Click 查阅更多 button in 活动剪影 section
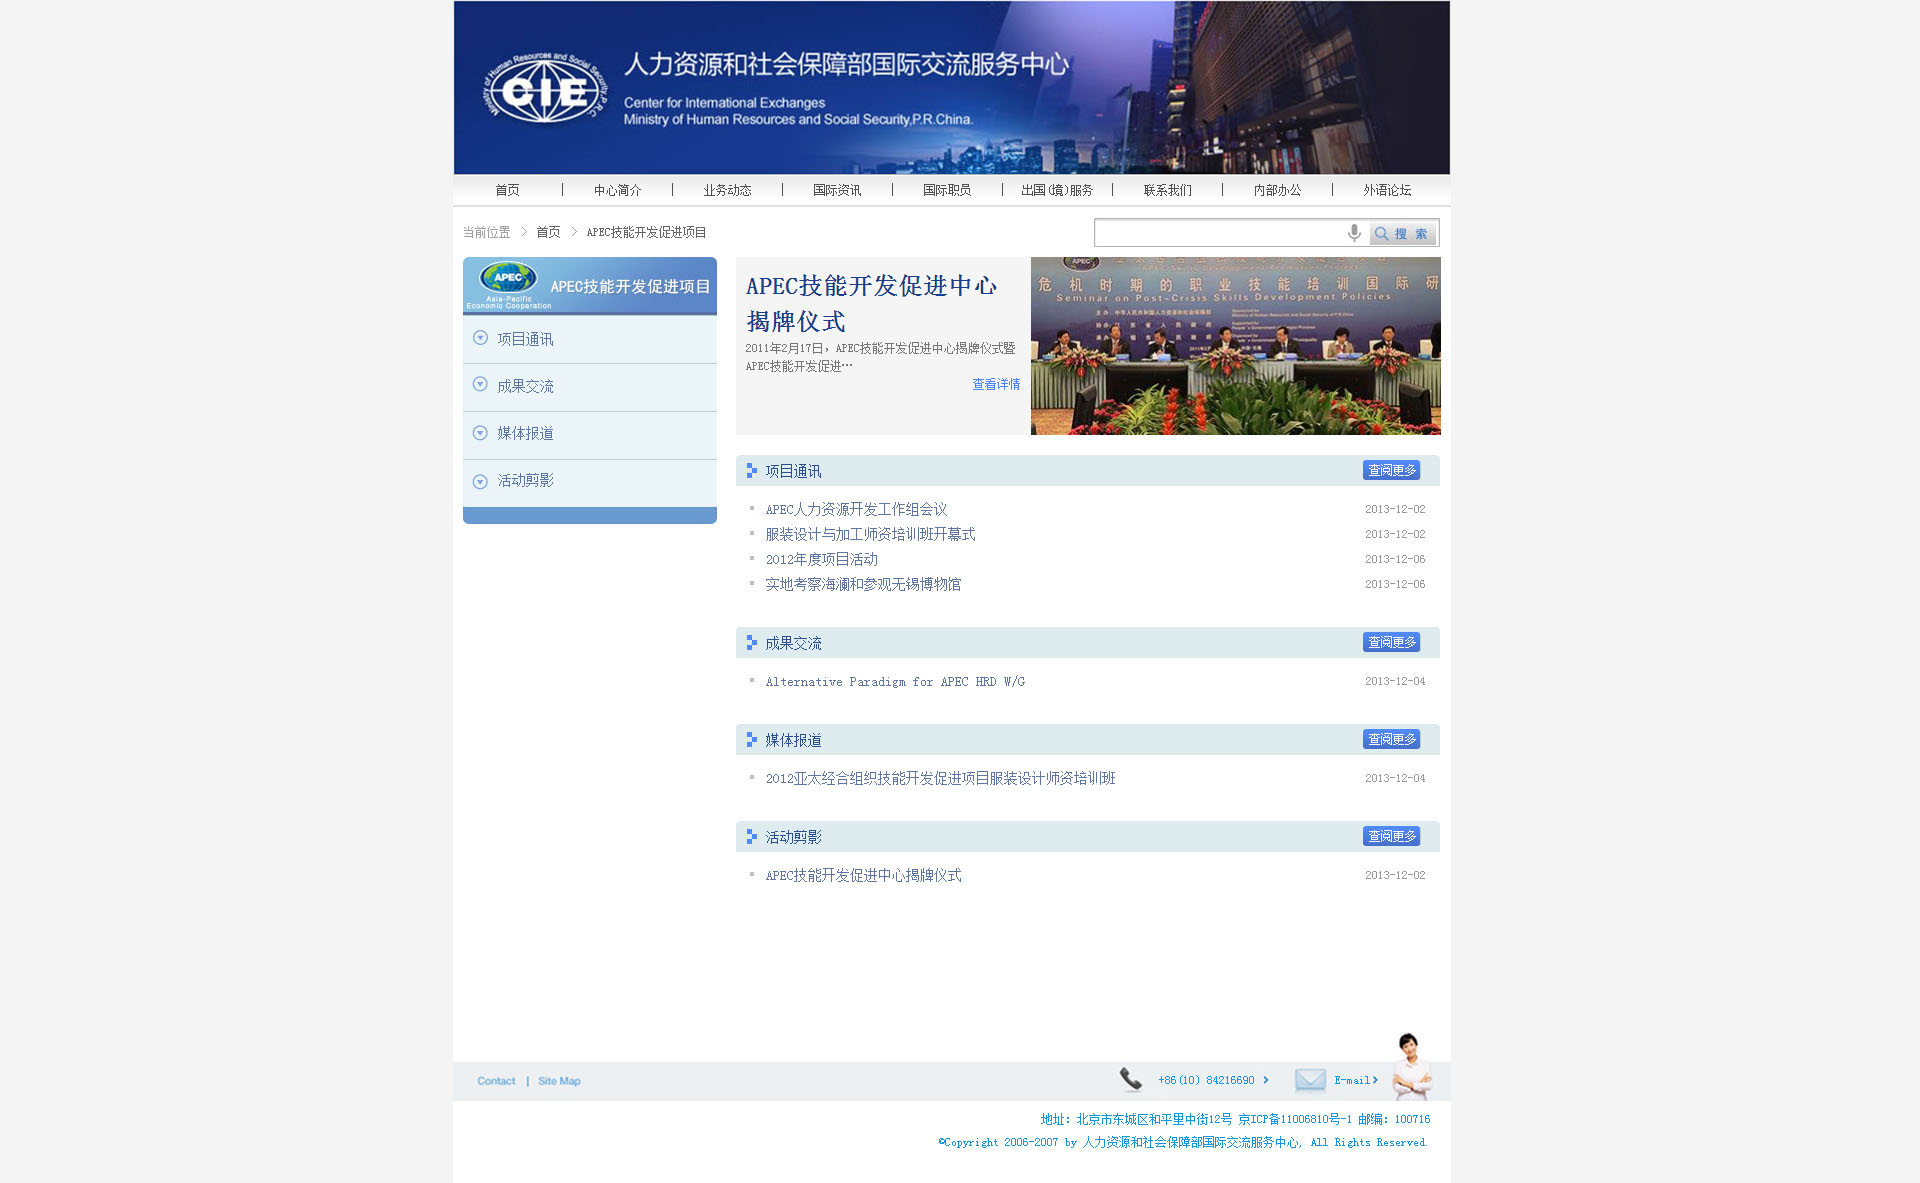This screenshot has height=1183, width=1920. point(1391,836)
